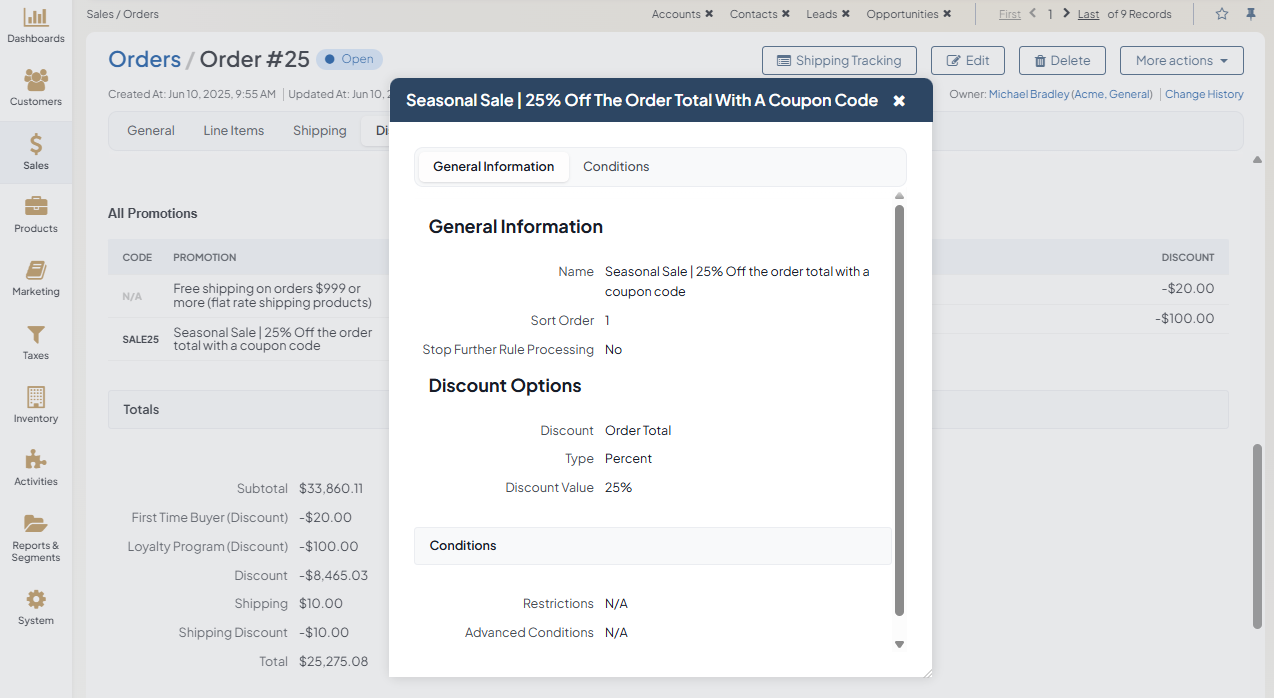The height and width of the screenshot is (698, 1274).
Task: Click the dialog's vertical scrollbar
Action: coord(899,410)
